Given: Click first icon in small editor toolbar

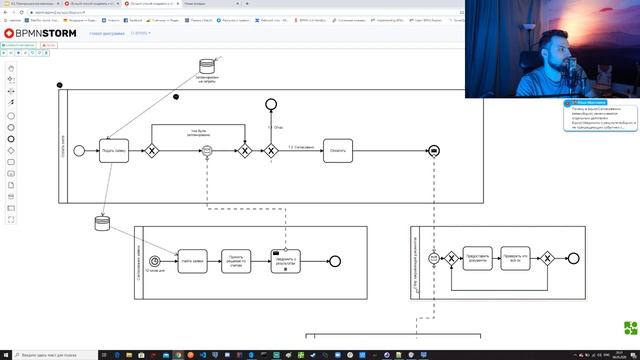Looking at the screenshot, I should click(x=4, y=53).
